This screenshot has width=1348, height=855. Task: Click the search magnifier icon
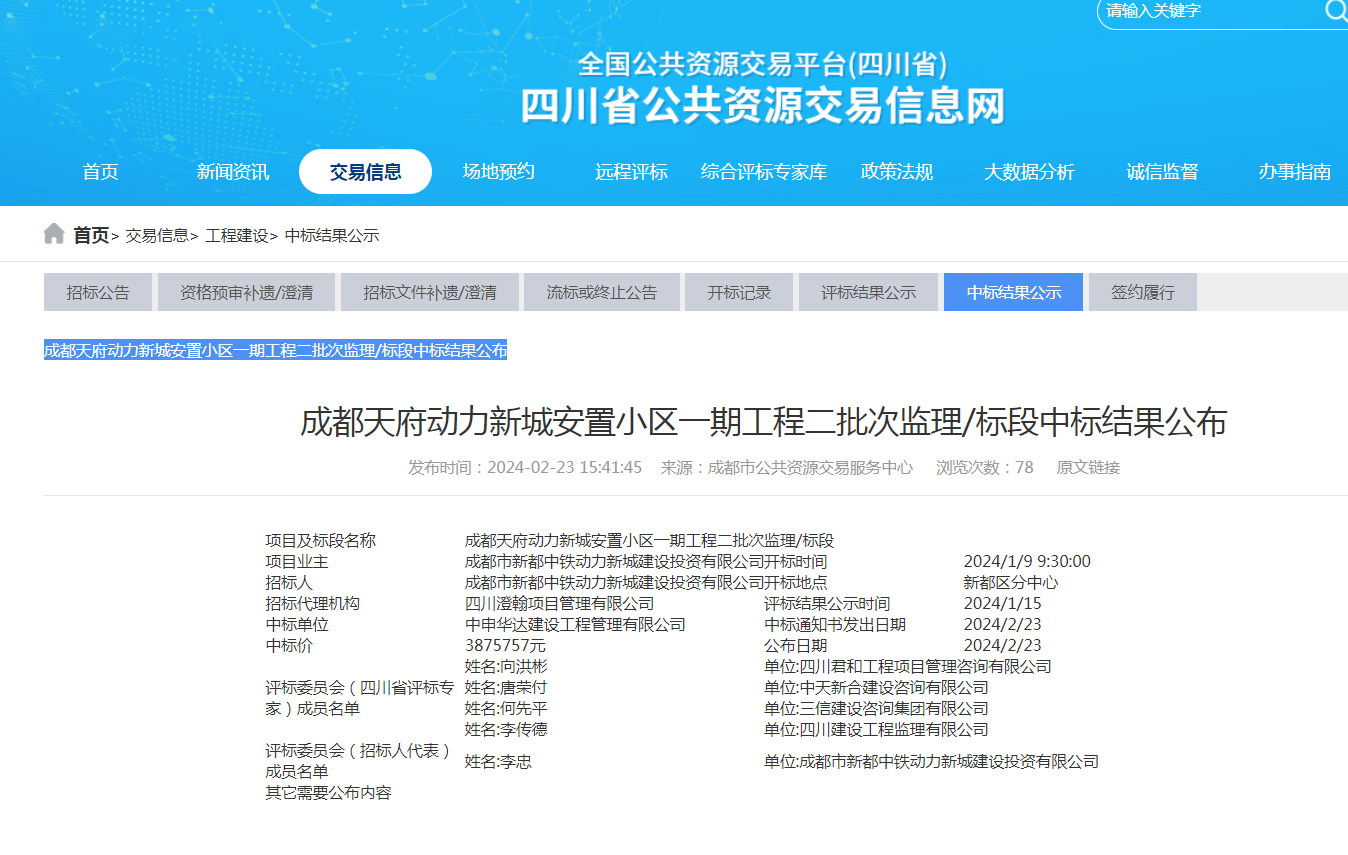coord(1335,11)
